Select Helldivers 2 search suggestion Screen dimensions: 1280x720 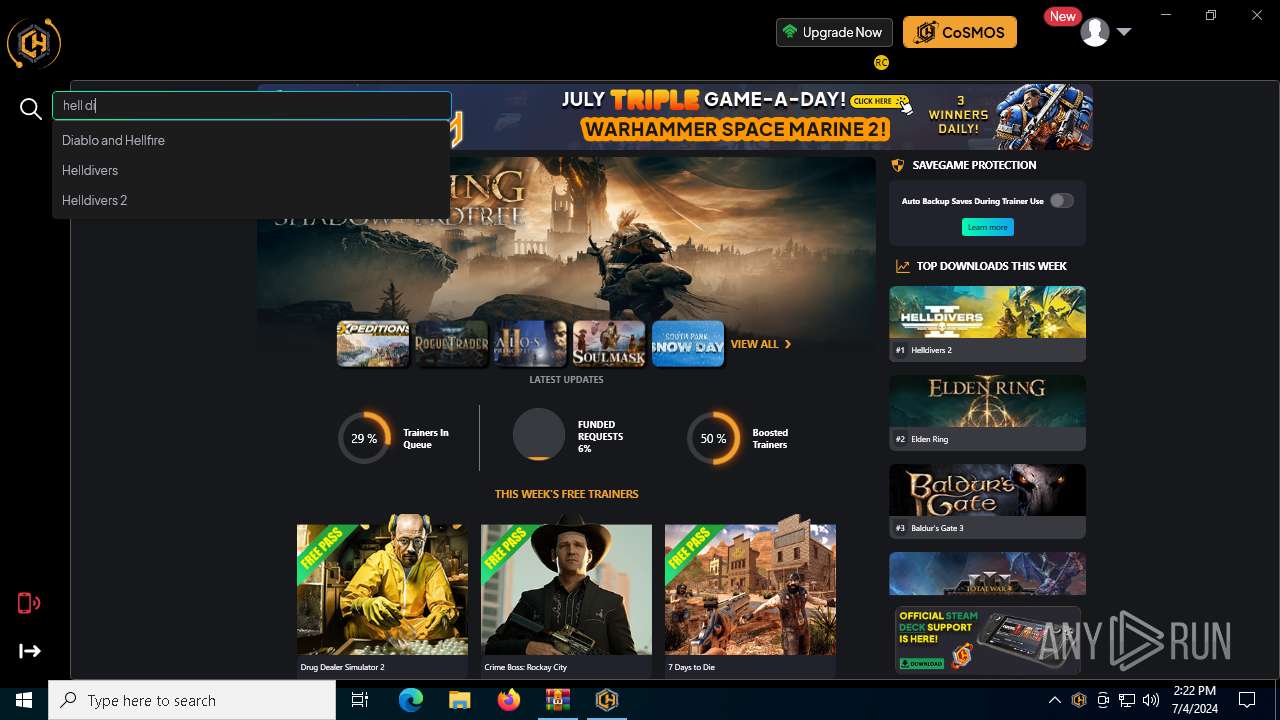point(251,200)
